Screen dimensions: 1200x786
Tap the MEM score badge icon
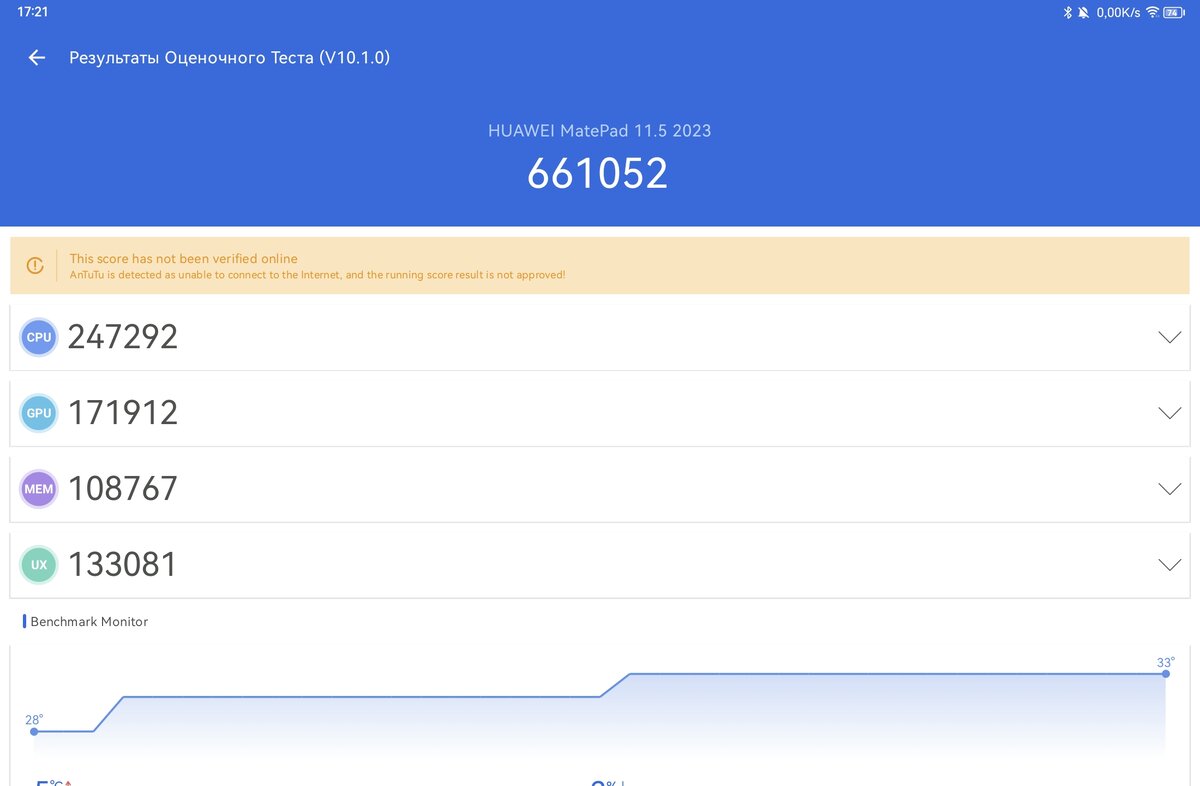click(39, 489)
